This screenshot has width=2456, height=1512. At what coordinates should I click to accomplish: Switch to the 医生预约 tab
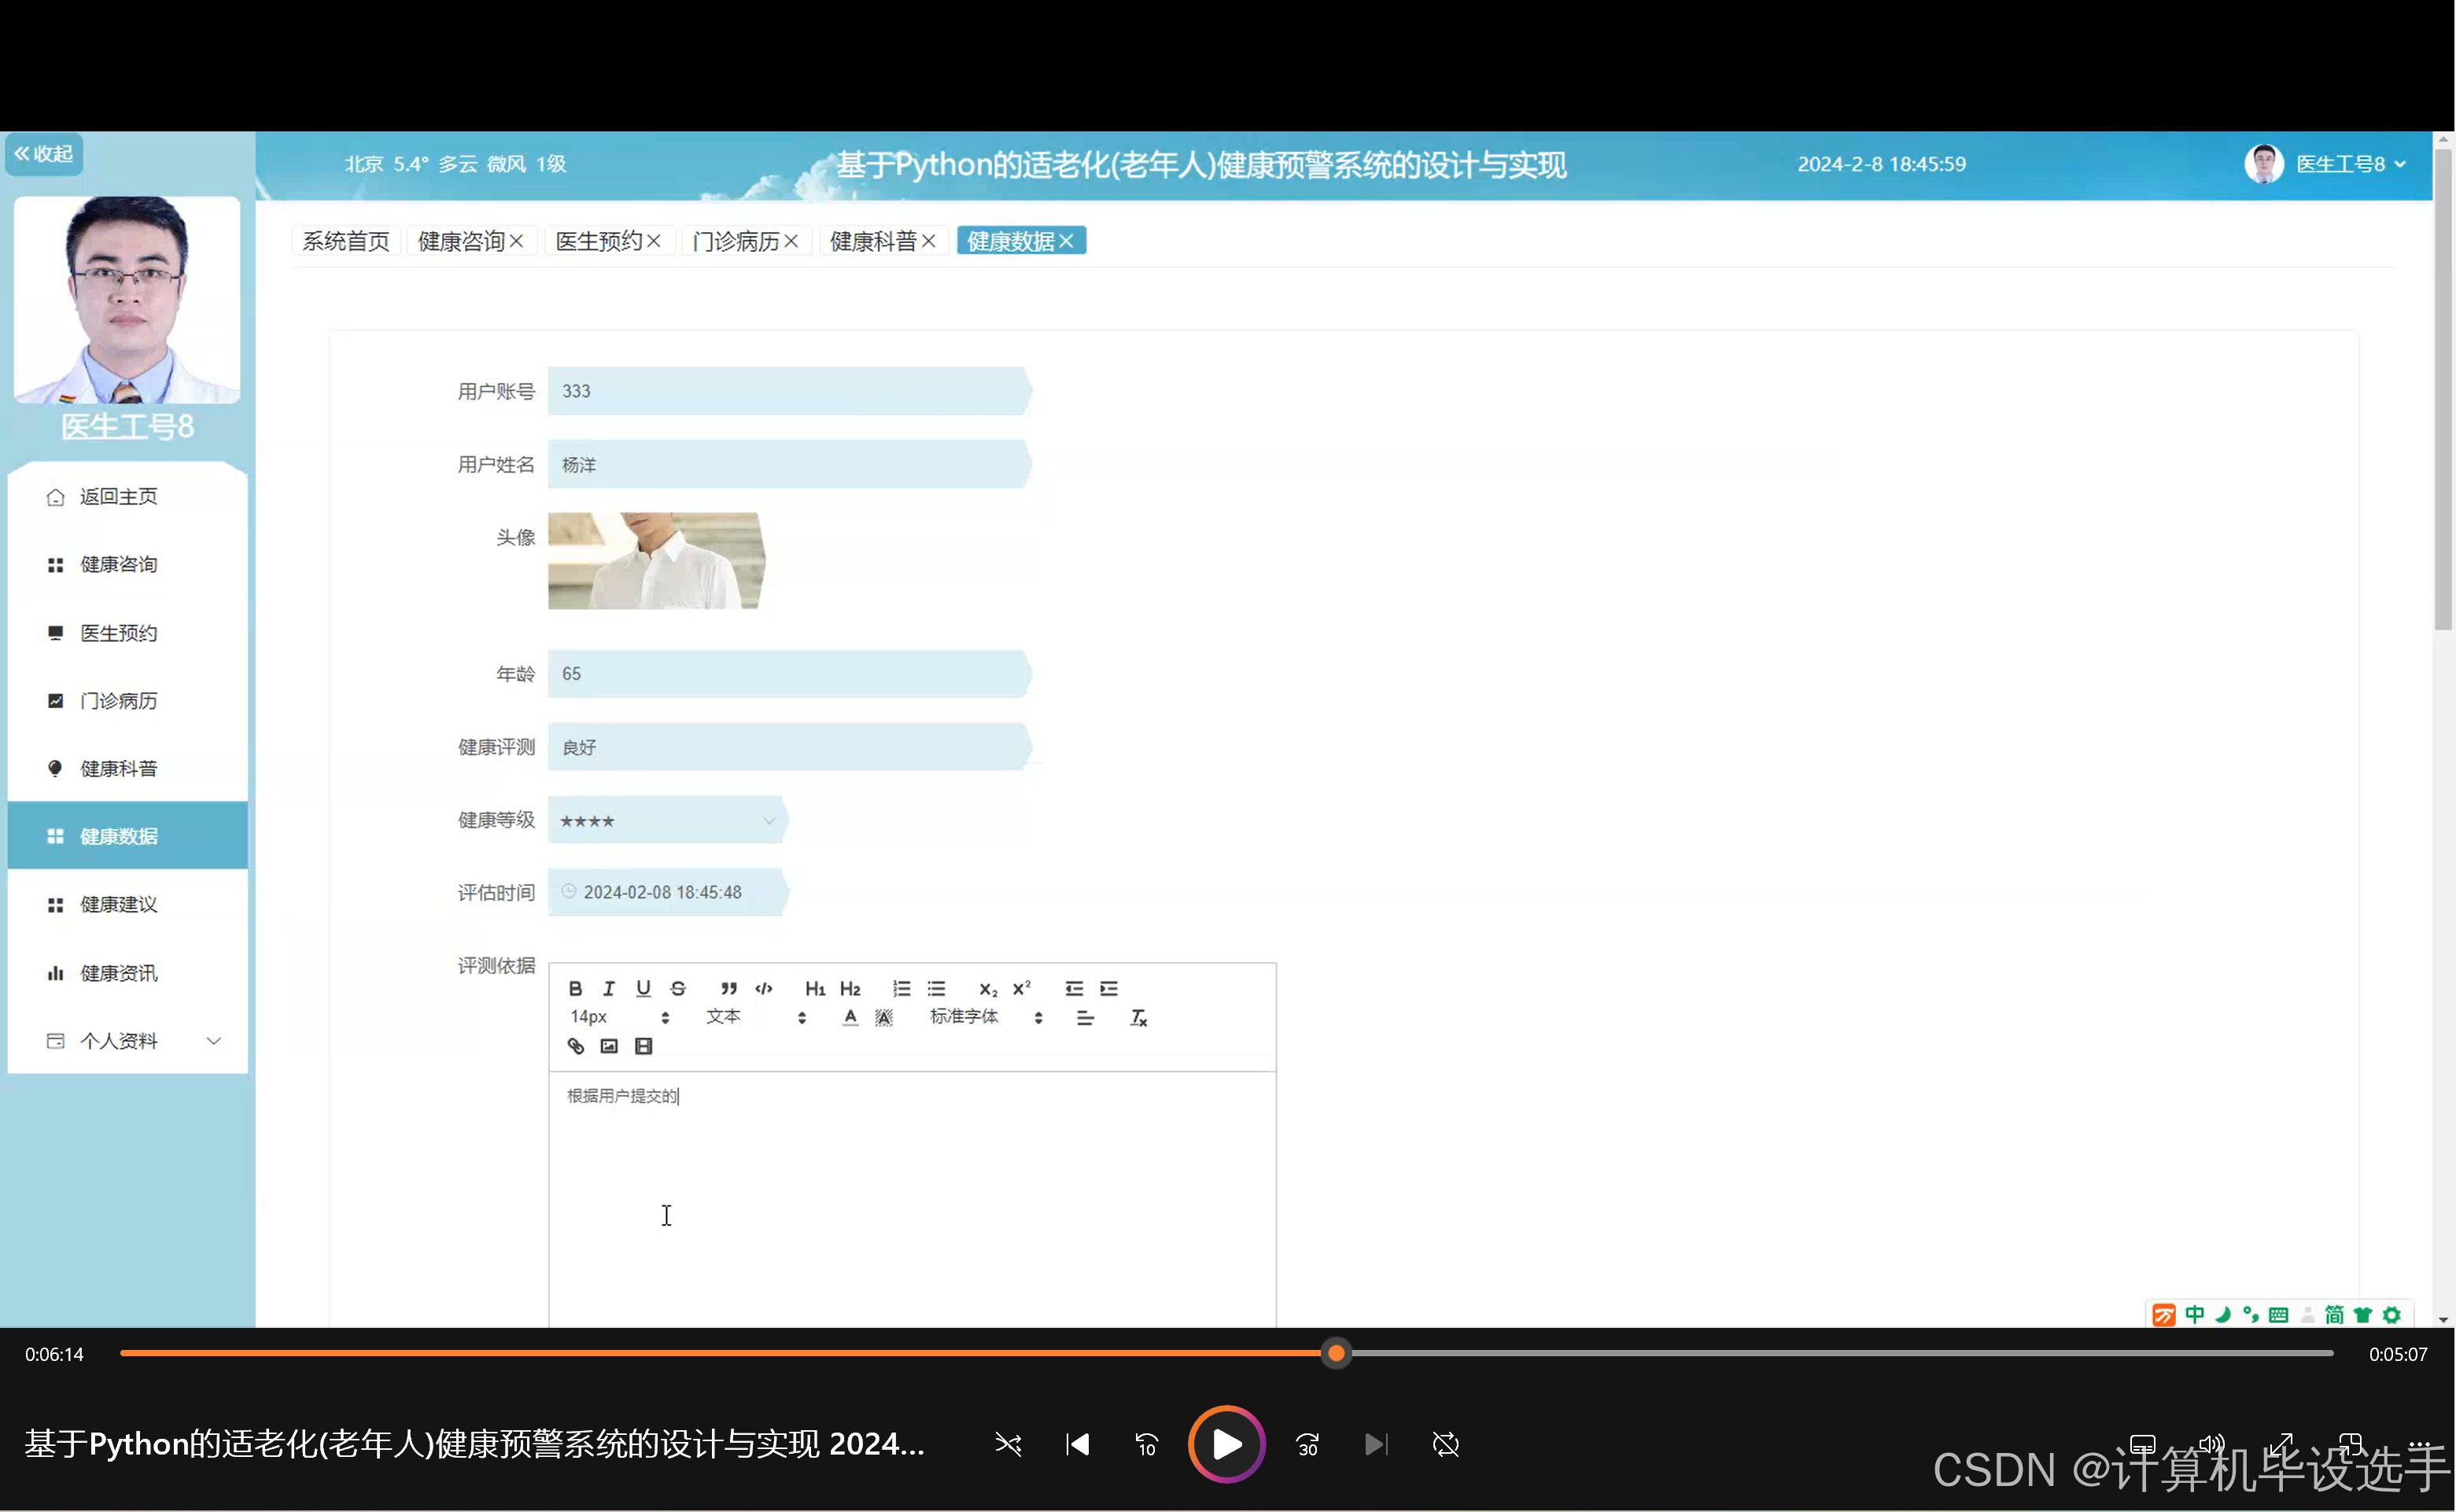[599, 241]
